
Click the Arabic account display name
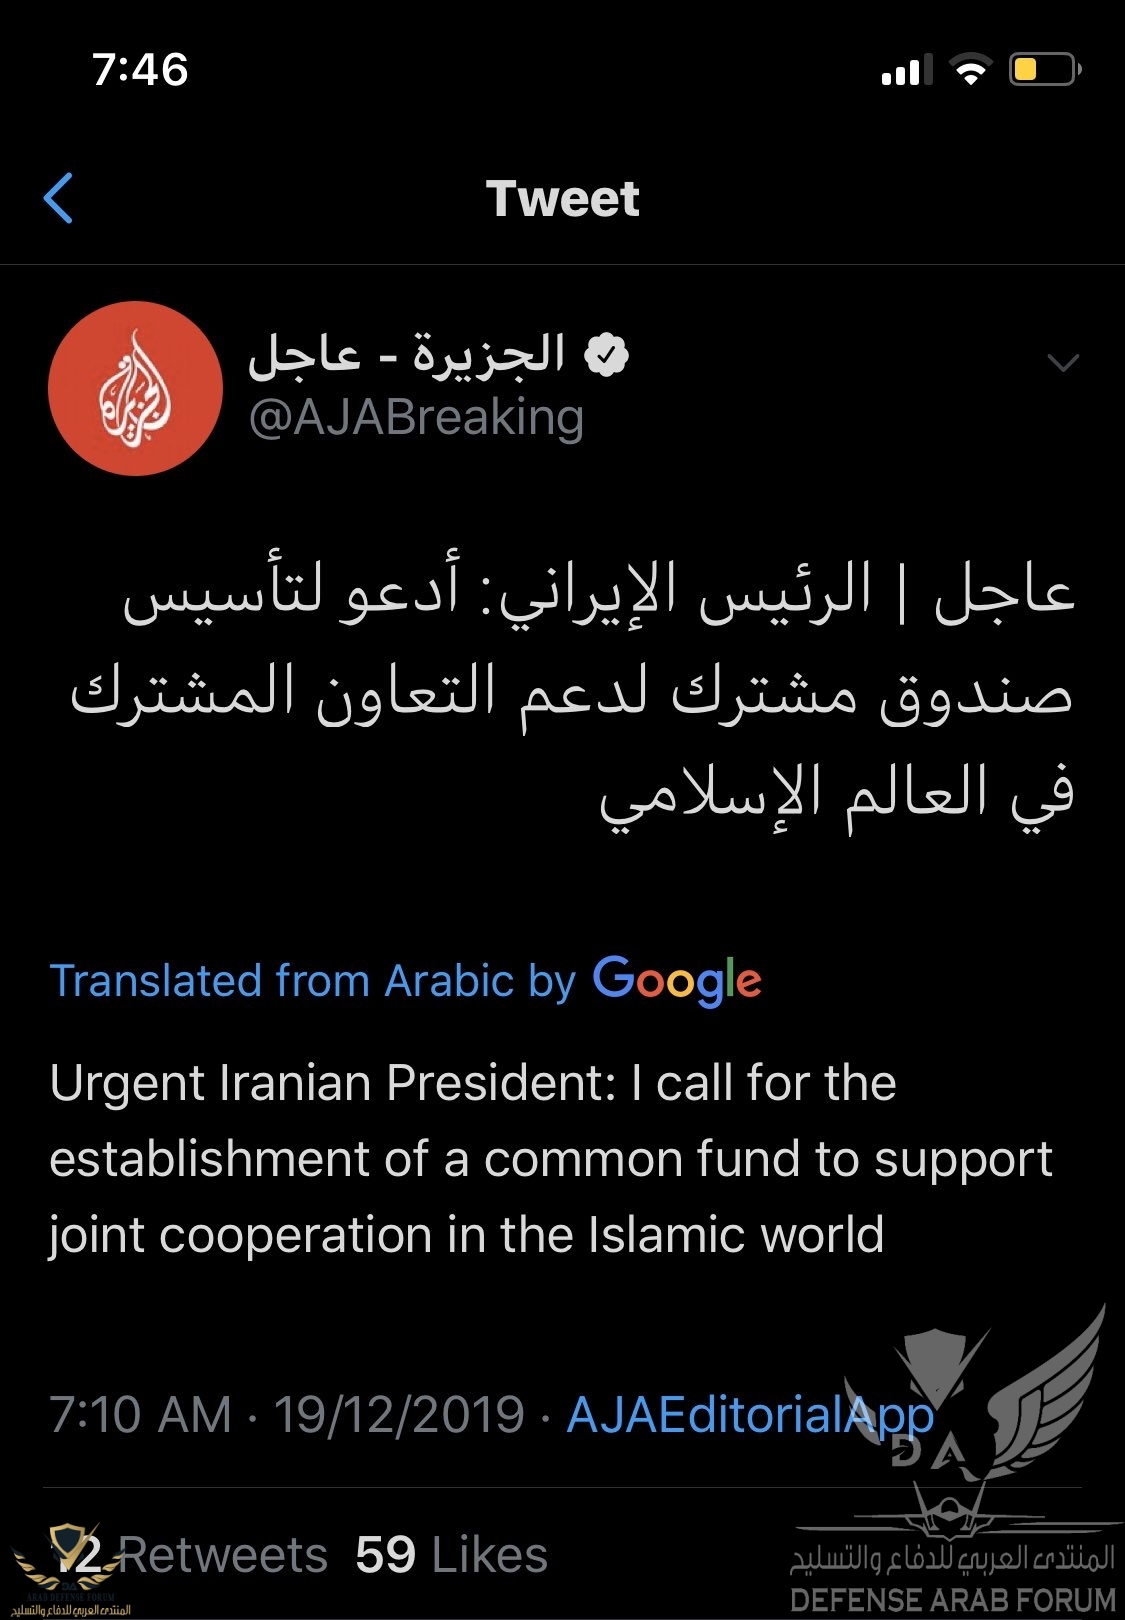pos(407,355)
